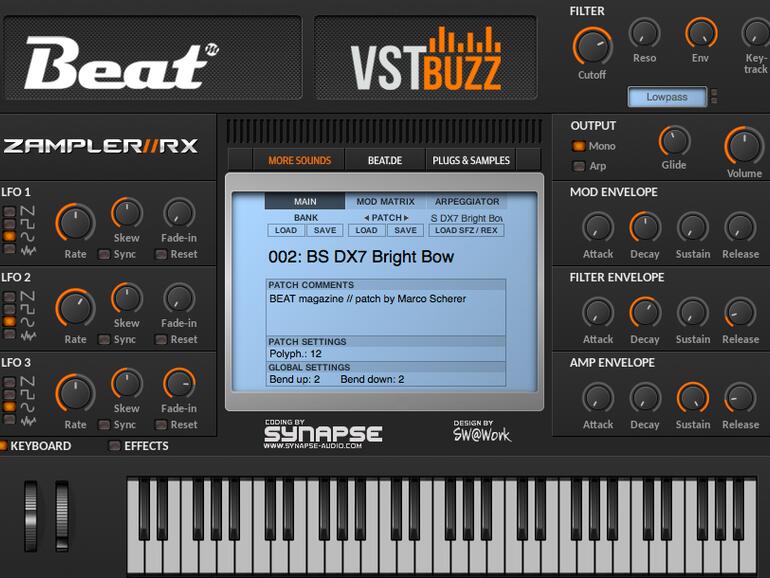
Task: Click the LFO 1 Rate knob
Action: point(75,222)
